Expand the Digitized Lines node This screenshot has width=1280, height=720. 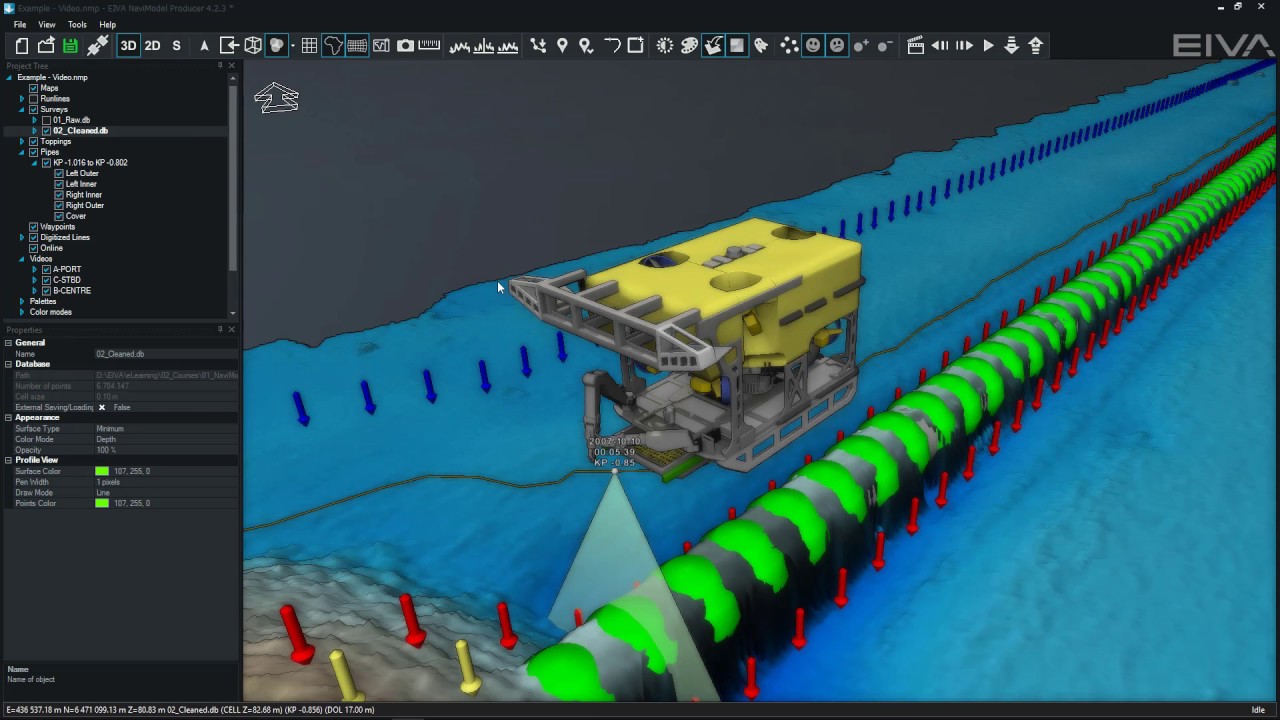pyautogui.click(x=22, y=238)
